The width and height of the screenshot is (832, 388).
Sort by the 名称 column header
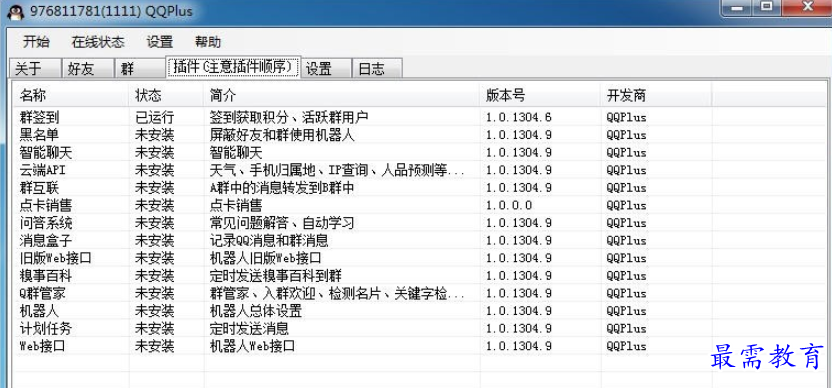[71, 96]
